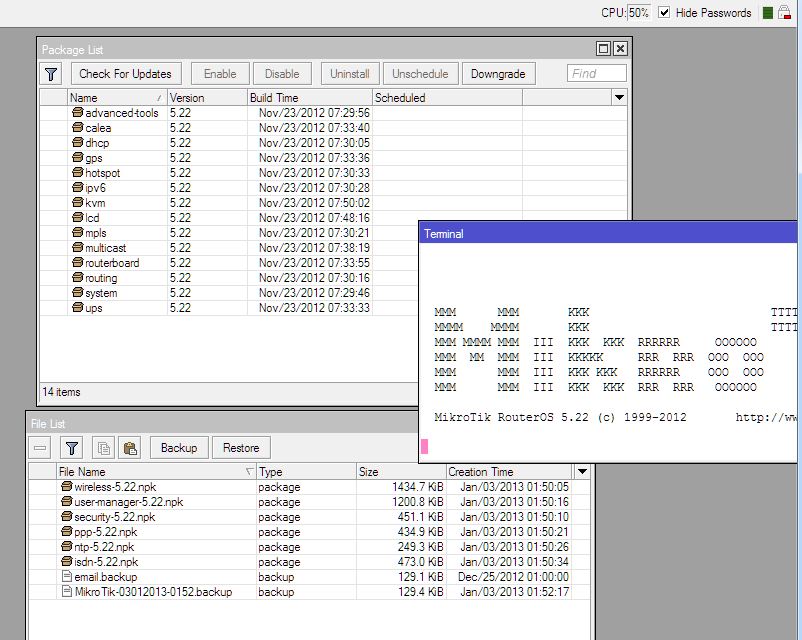The image size is (802, 640).
Task: Click the File List copy icon
Action: tap(104, 448)
